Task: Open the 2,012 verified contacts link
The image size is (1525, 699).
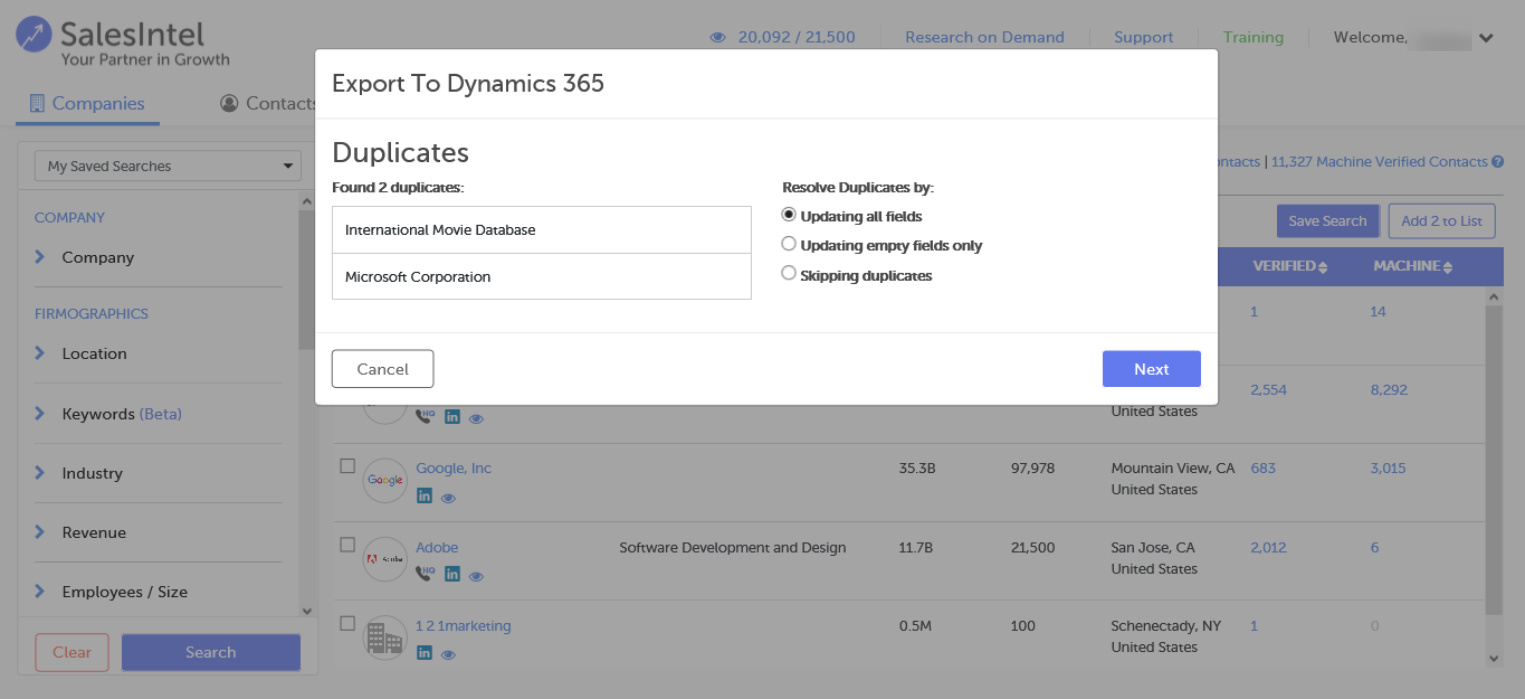Action: tap(1268, 547)
